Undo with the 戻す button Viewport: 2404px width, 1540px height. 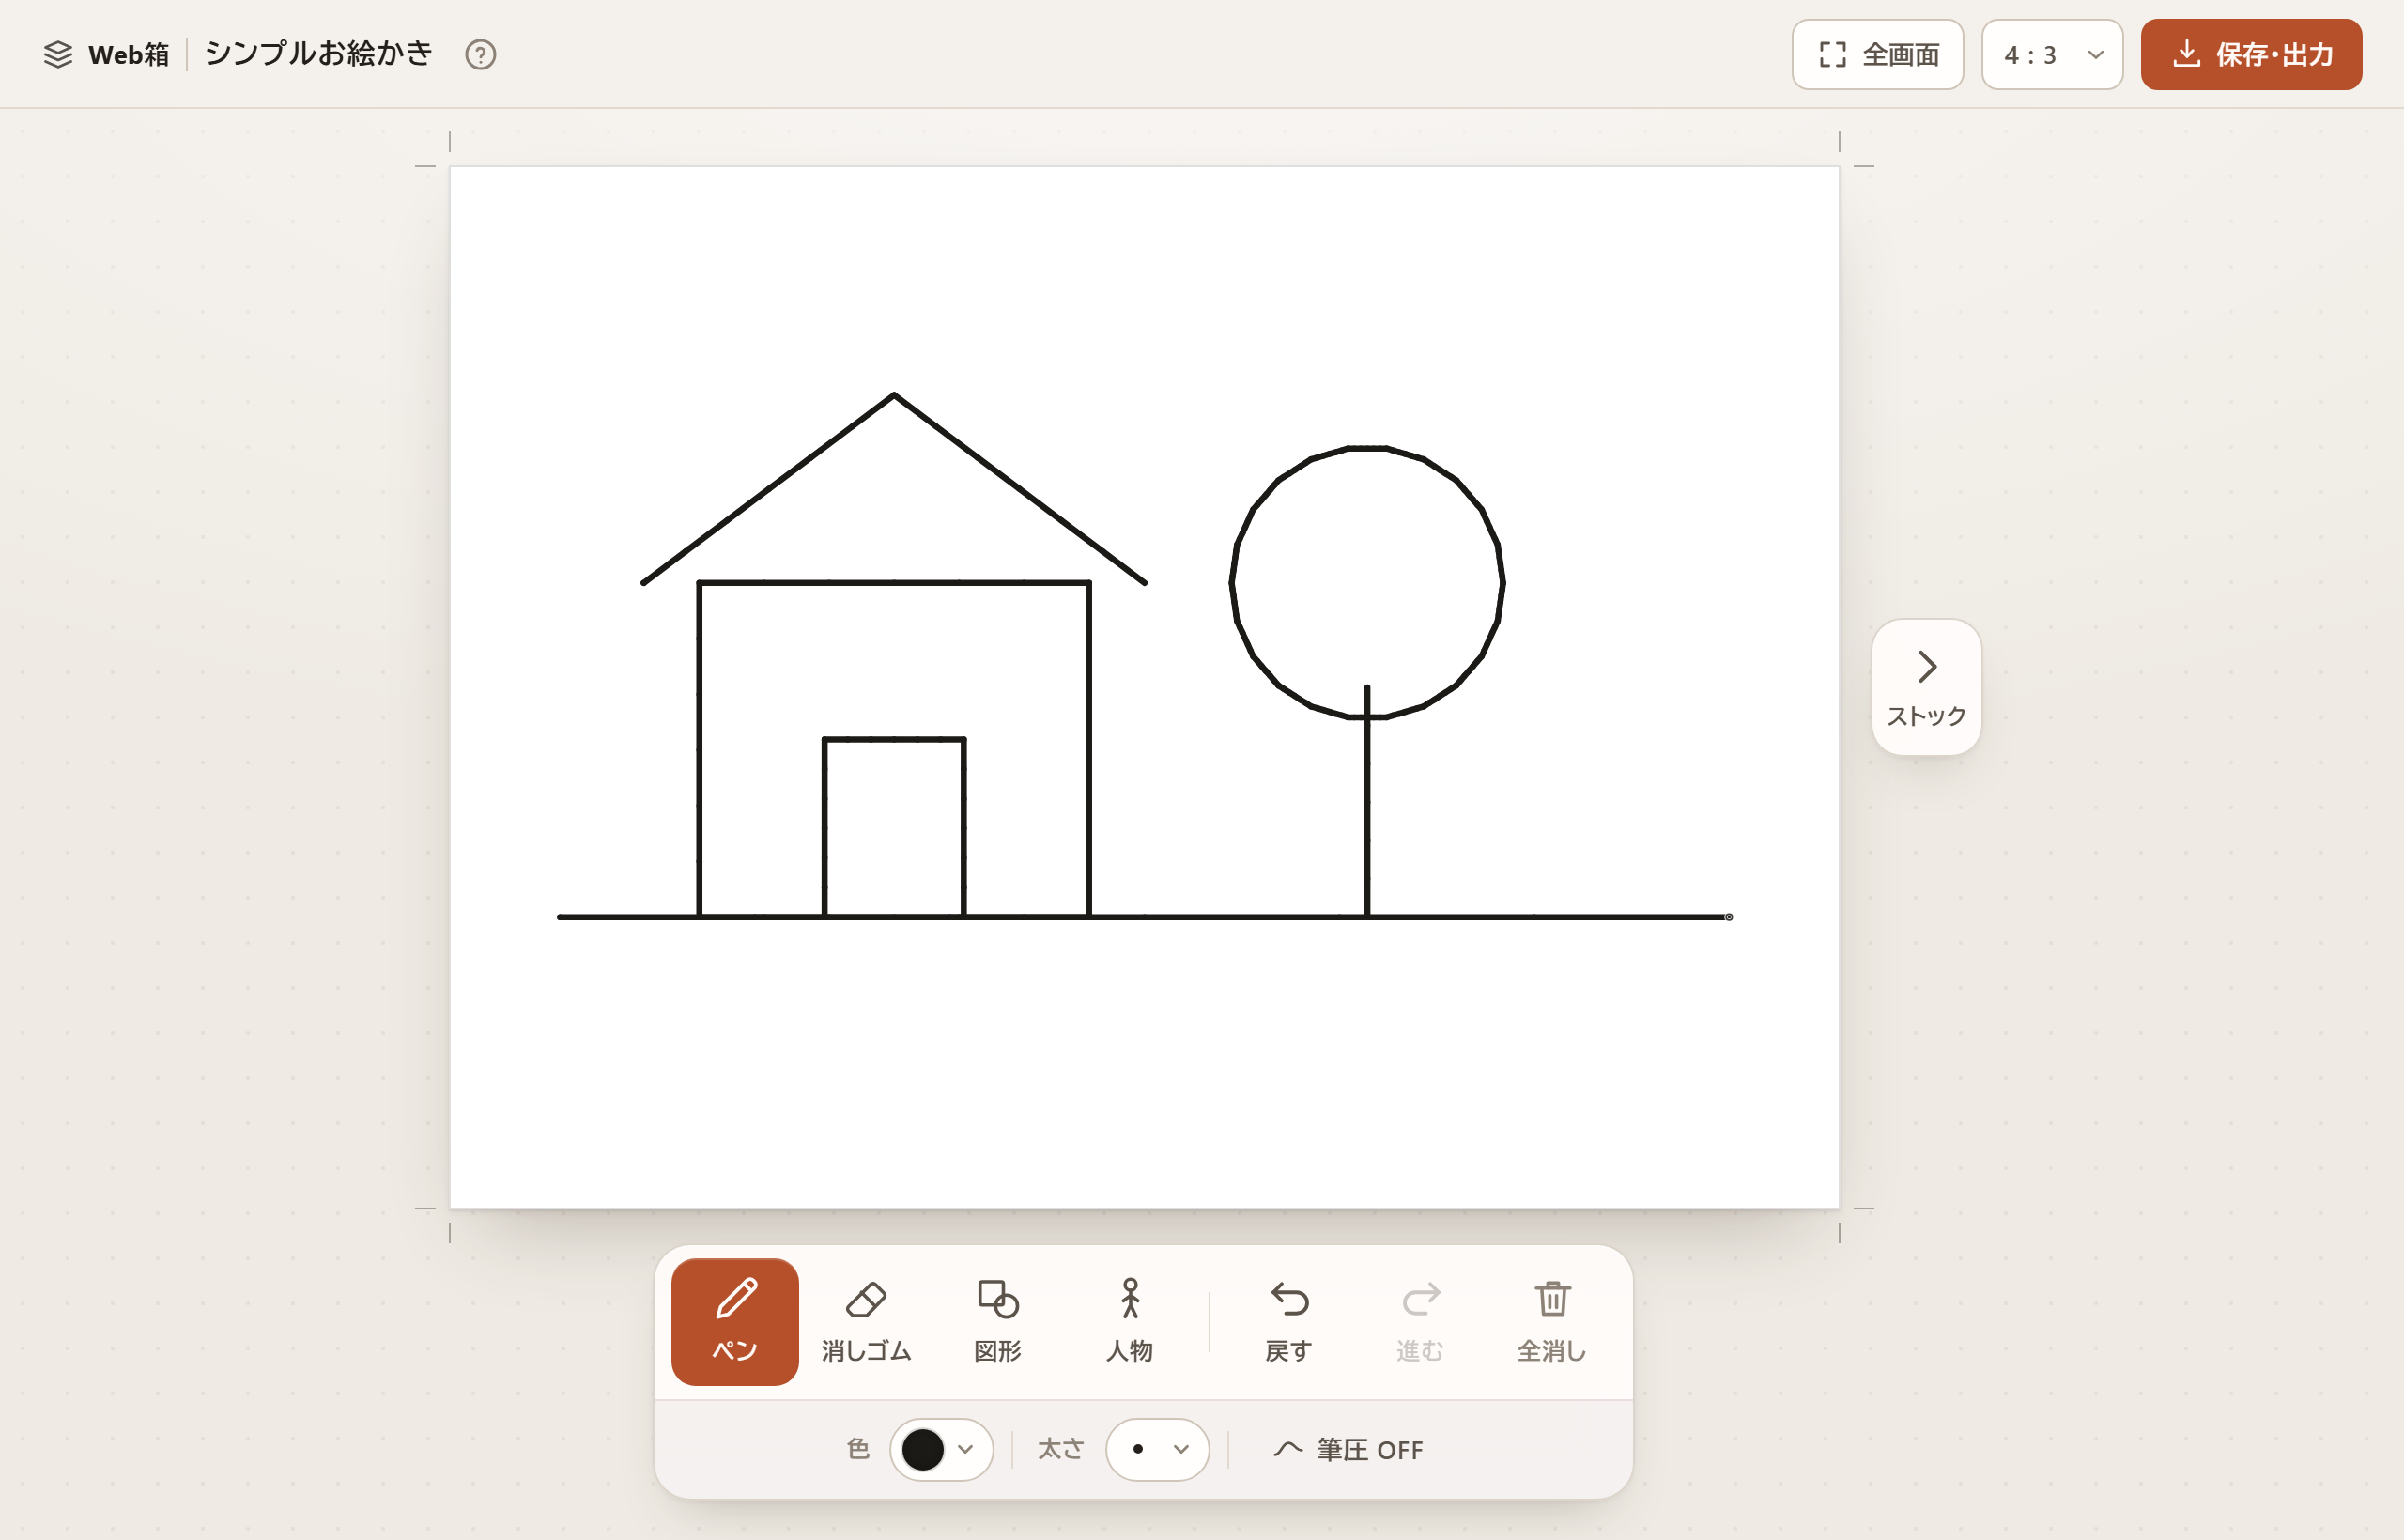click(x=1288, y=1321)
